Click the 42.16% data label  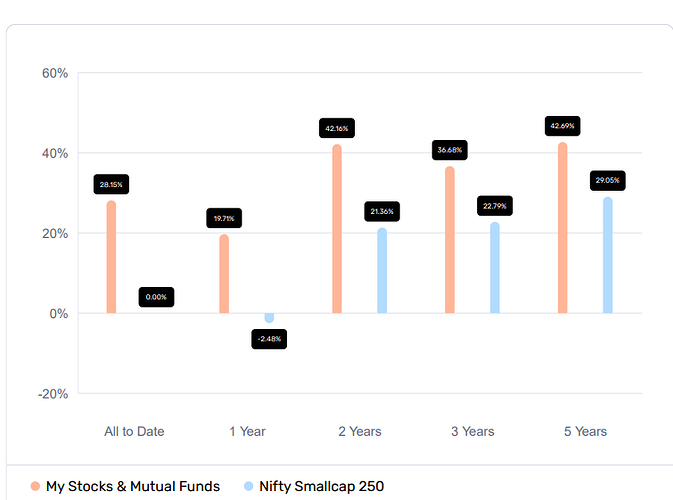[x=337, y=128]
